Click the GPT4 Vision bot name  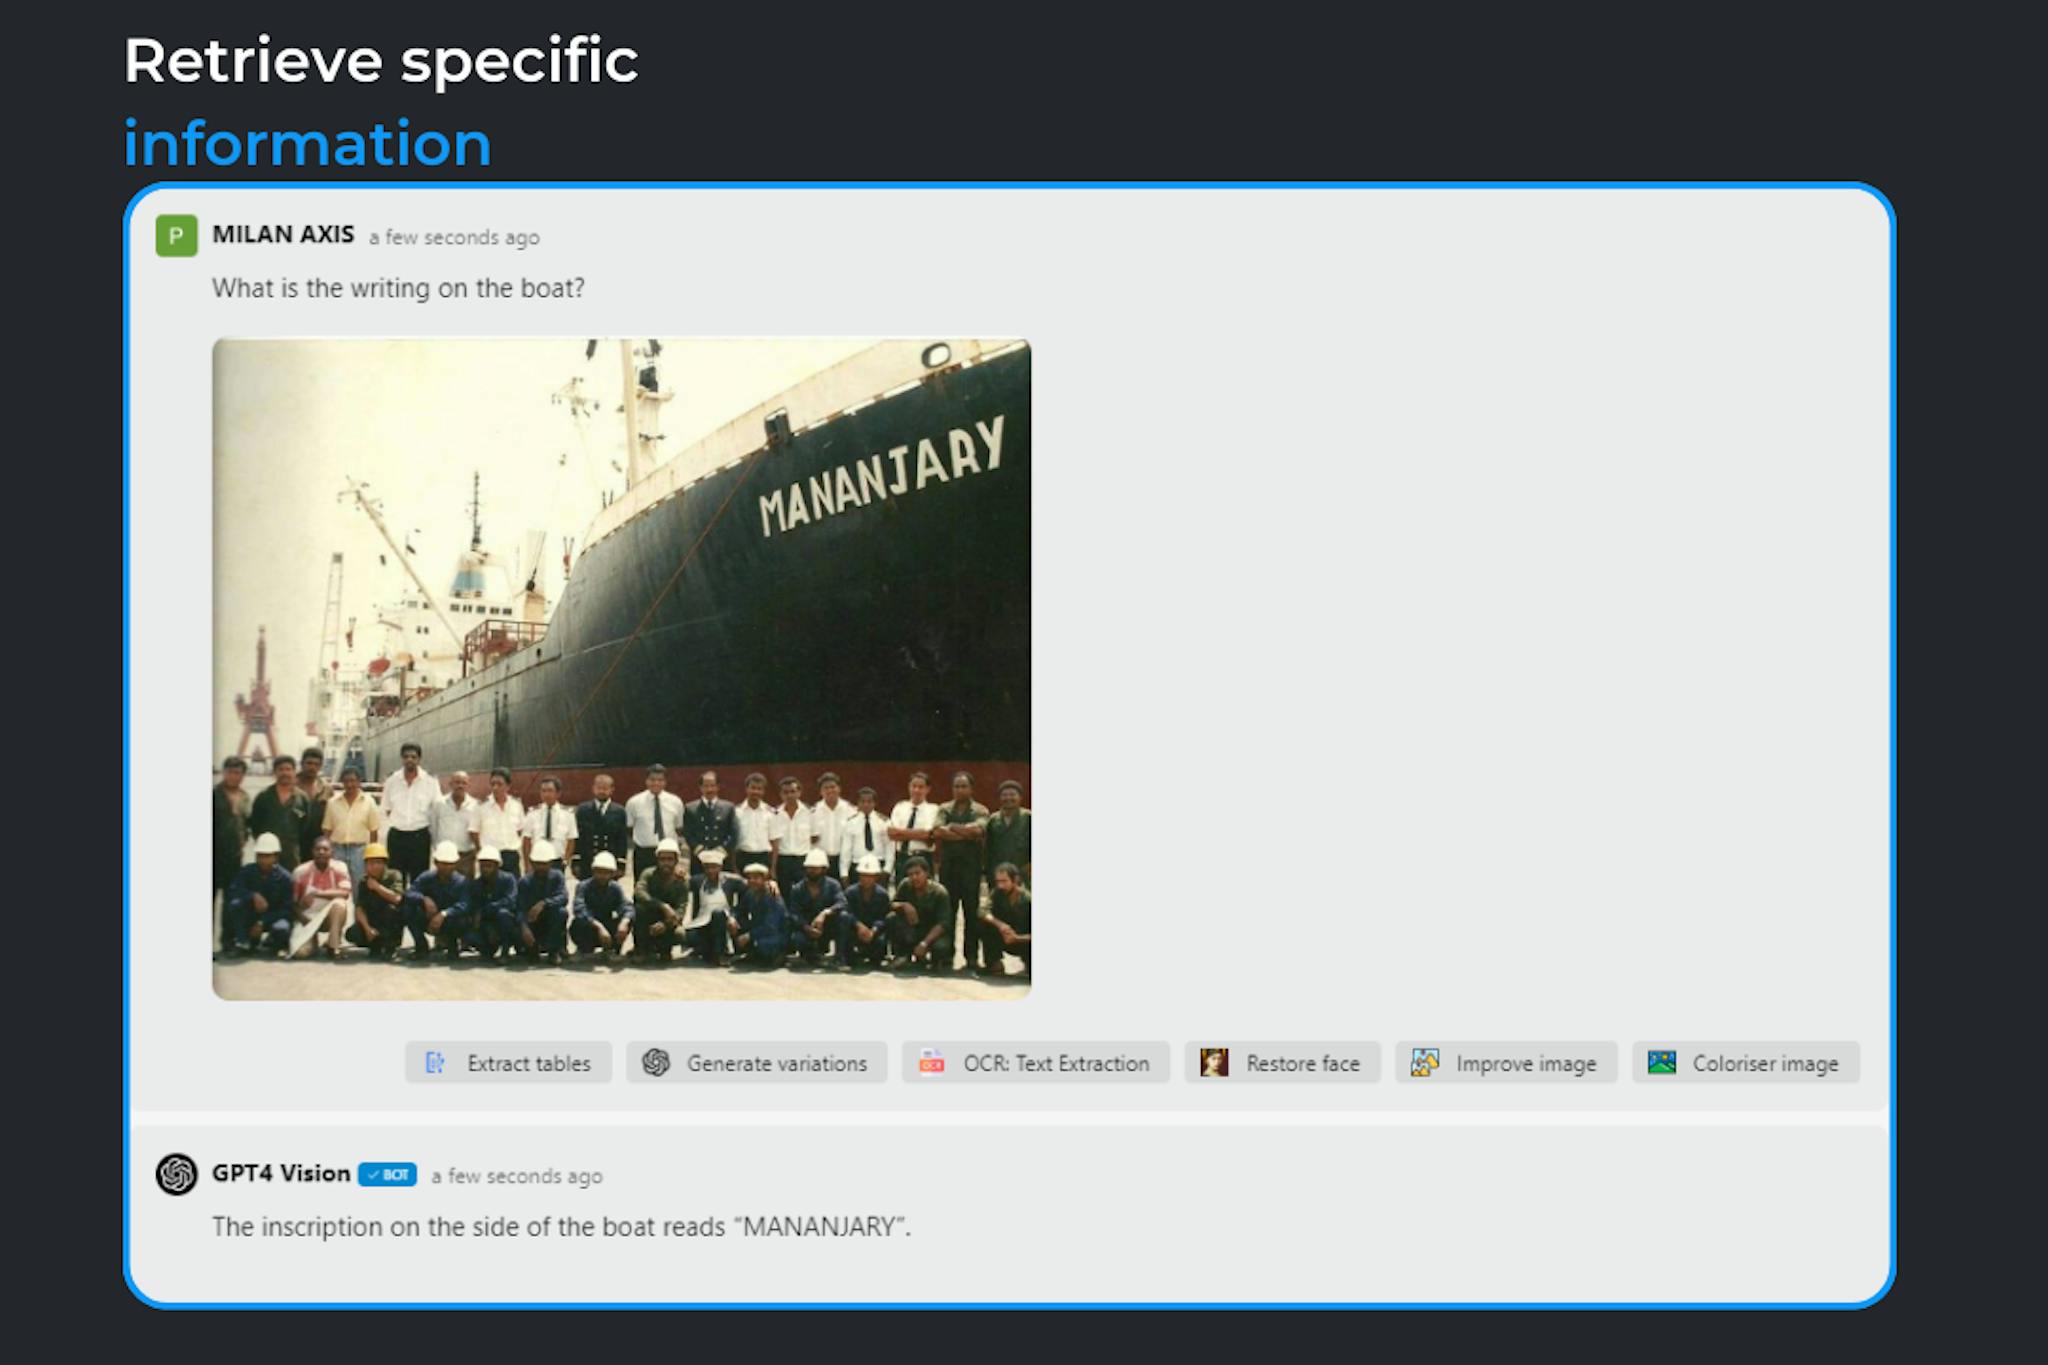281,1174
